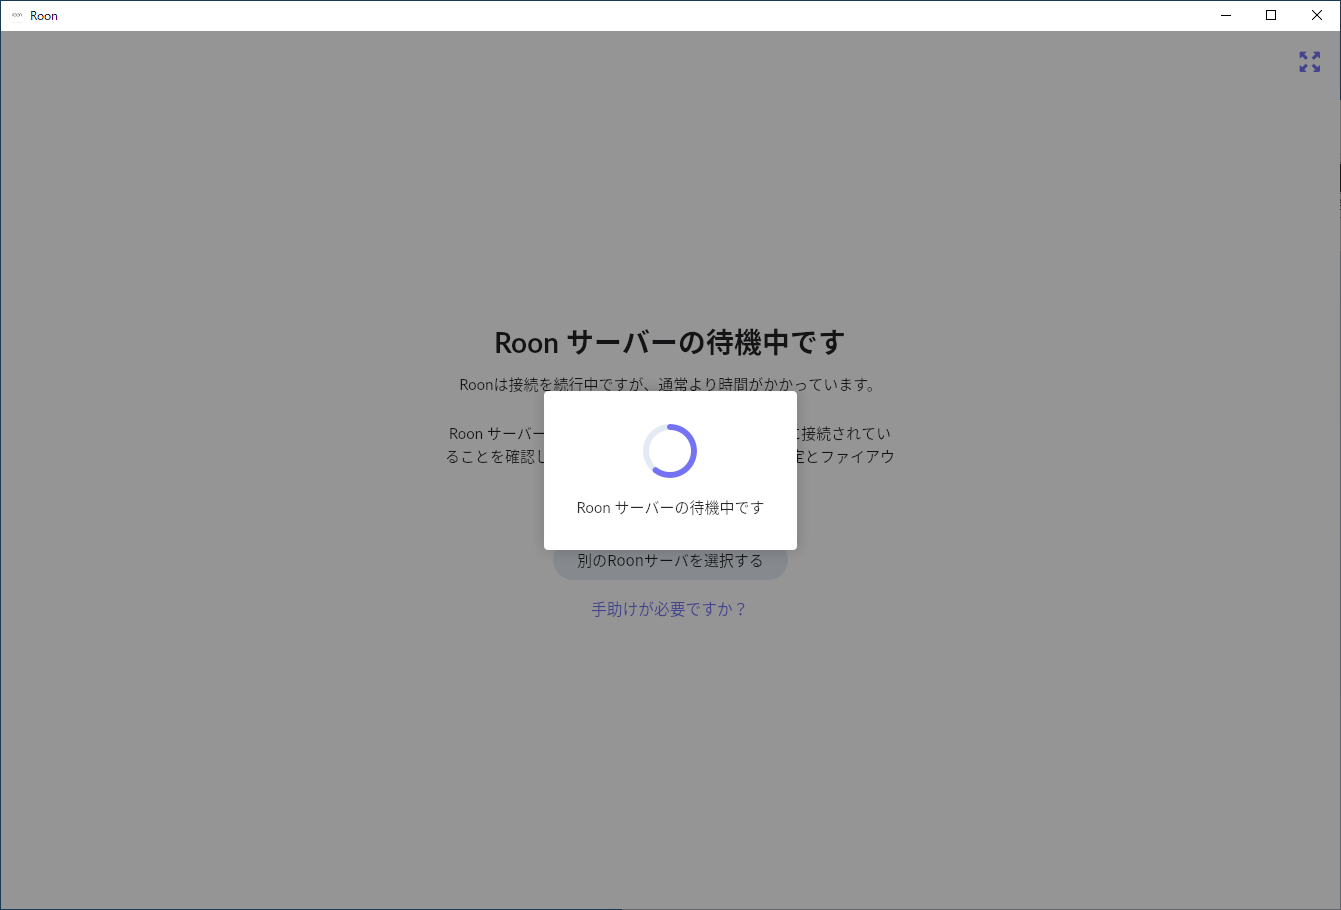Click the Roon app icon in title bar

(17, 15)
